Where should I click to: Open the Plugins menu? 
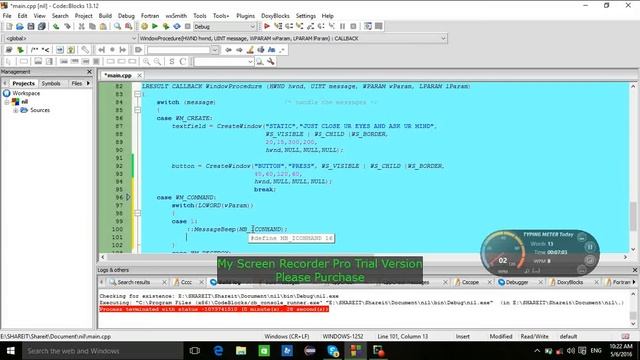[x=245, y=16]
